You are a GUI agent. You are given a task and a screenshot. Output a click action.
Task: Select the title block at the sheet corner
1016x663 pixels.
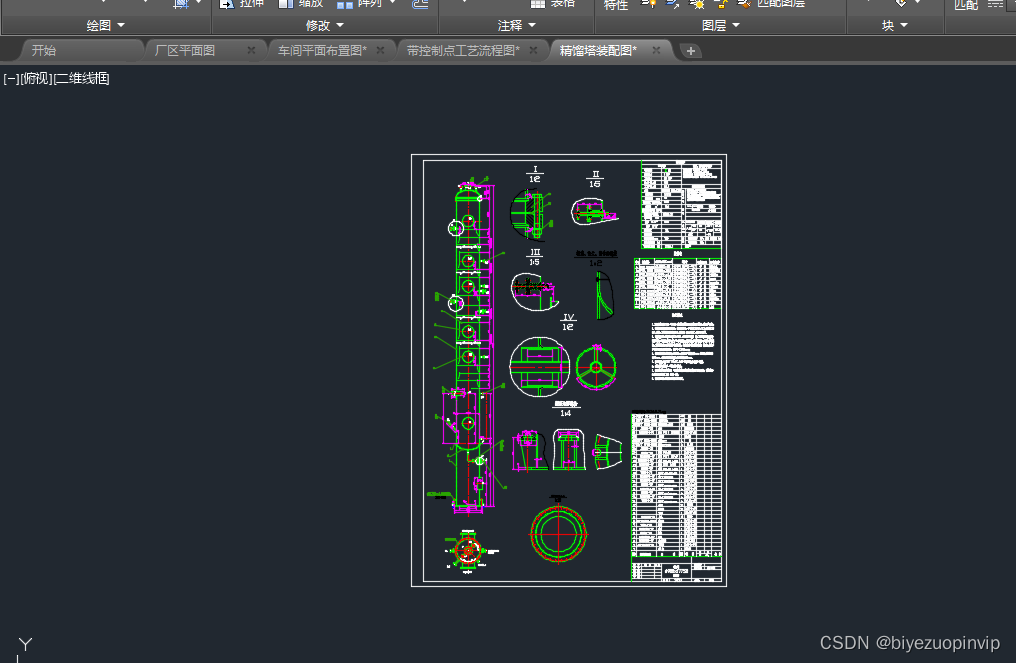pos(676,568)
